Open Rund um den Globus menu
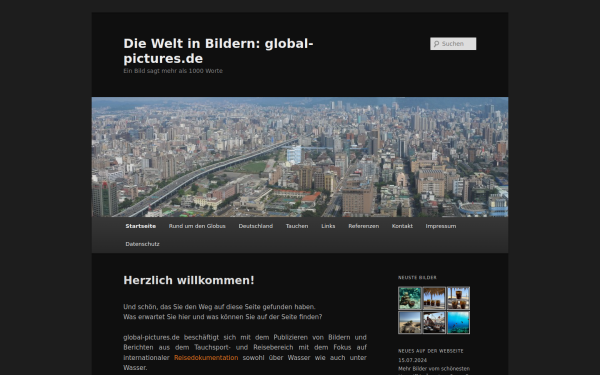The height and width of the screenshot is (375, 600). 197,226
